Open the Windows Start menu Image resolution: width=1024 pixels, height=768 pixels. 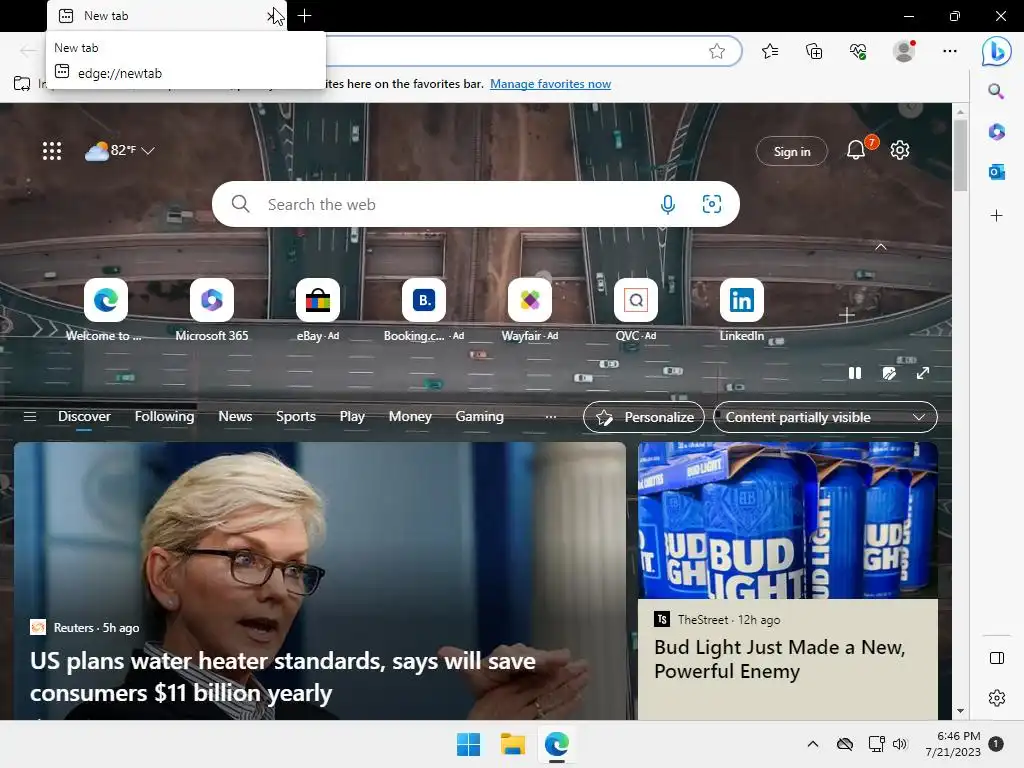(468, 744)
